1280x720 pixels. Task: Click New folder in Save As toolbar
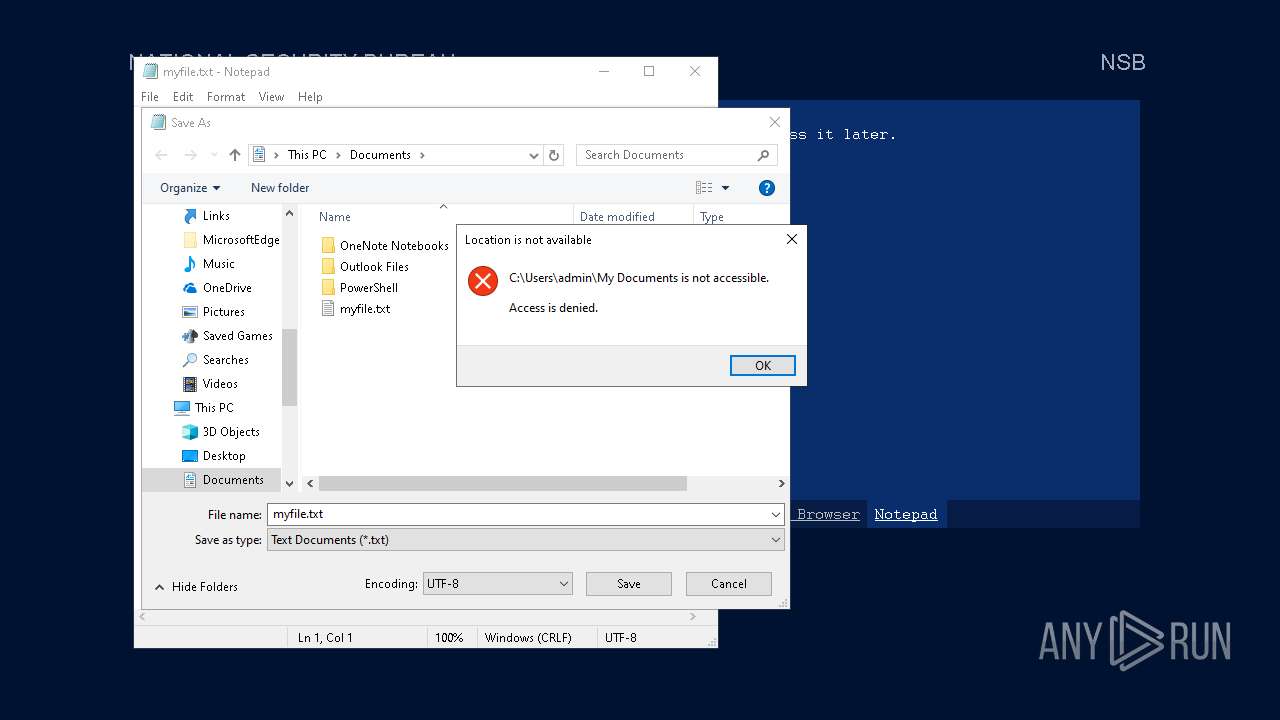[280, 188]
